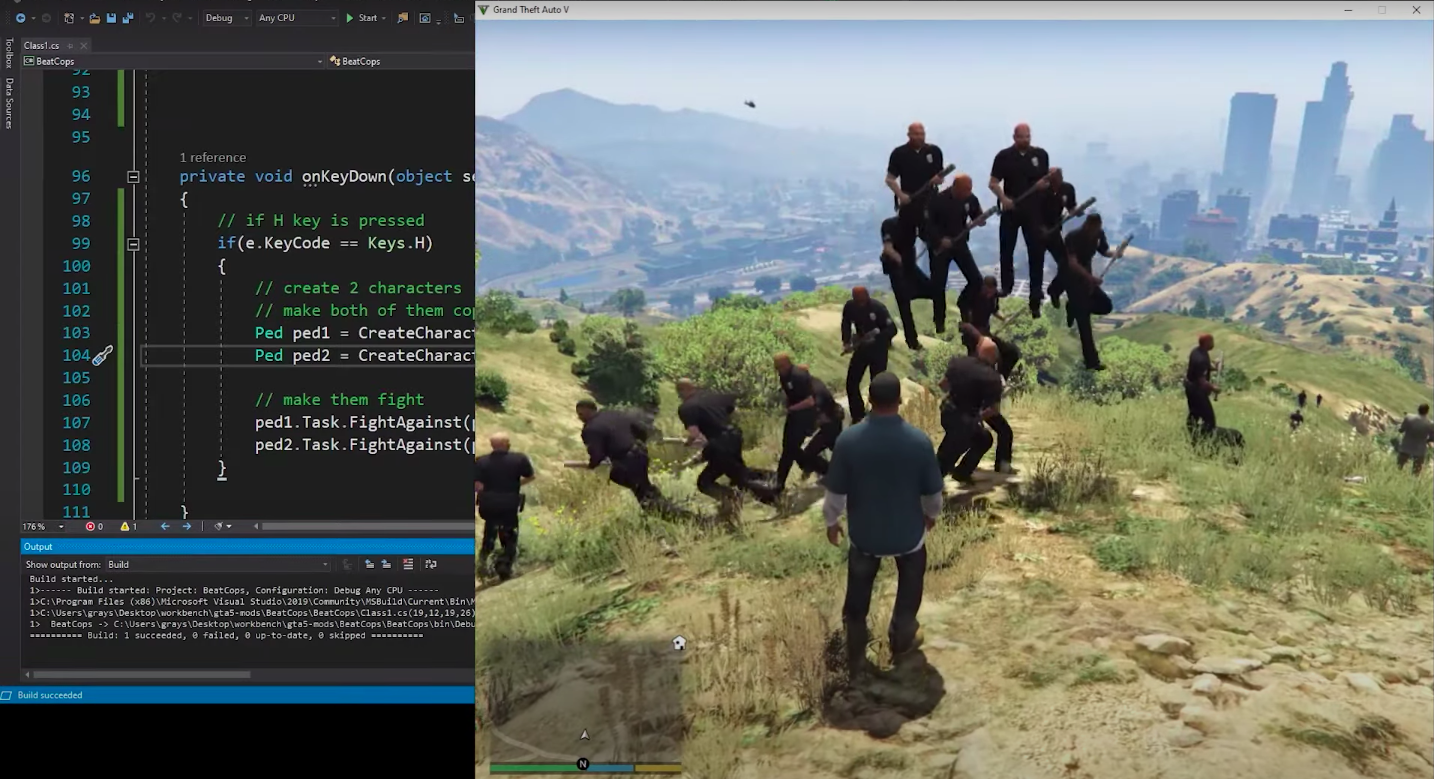Open the Toolbox side tab
This screenshot has height=779, width=1434.
9,53
